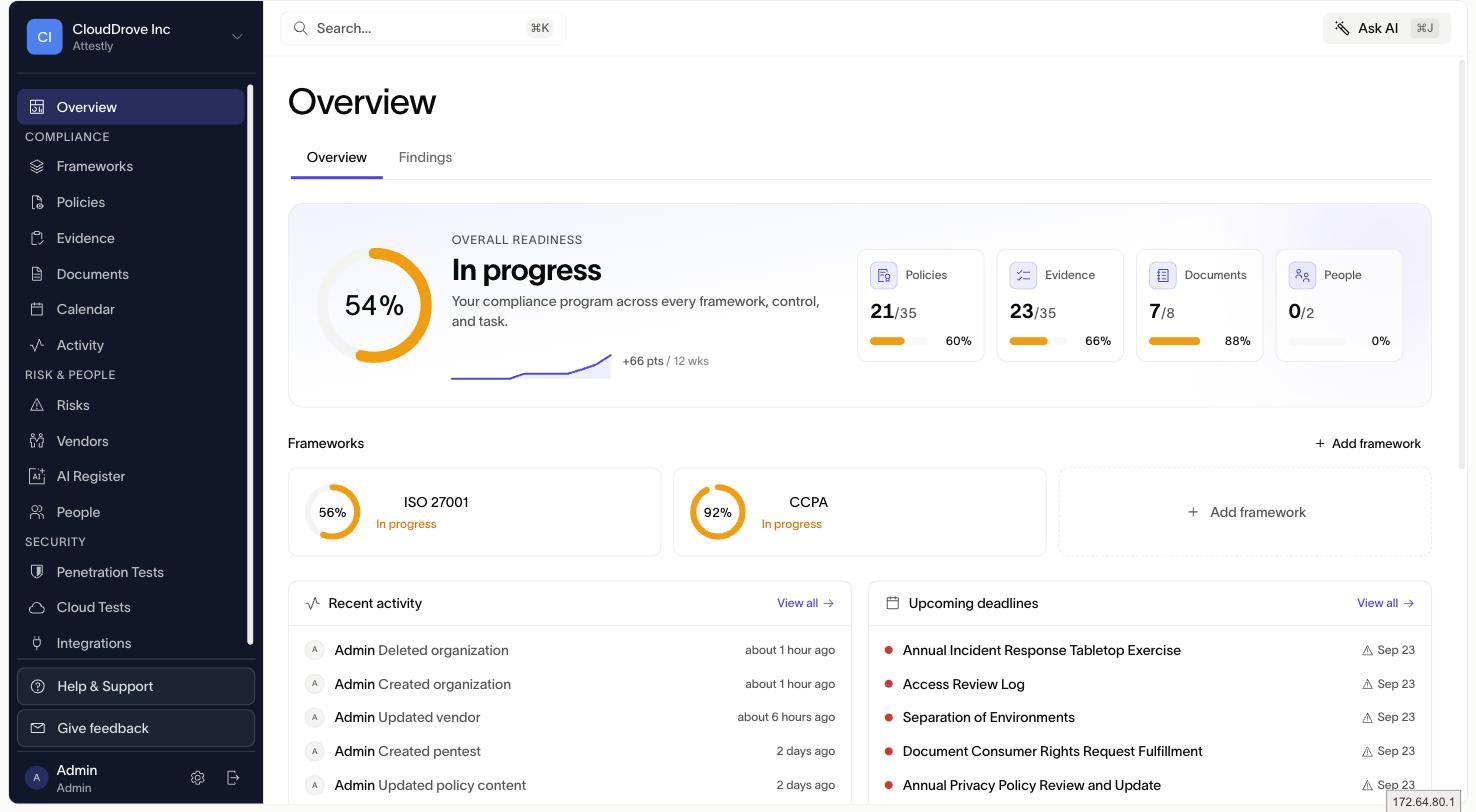
Task: Click the Policies document icon in sidebar
Action: 37,202
